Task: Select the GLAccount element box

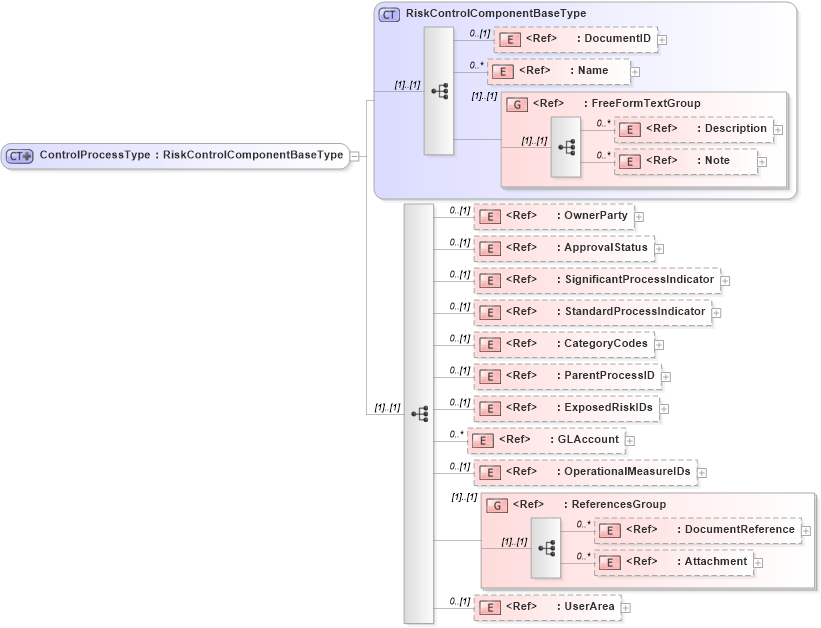Action: [545, 440]
